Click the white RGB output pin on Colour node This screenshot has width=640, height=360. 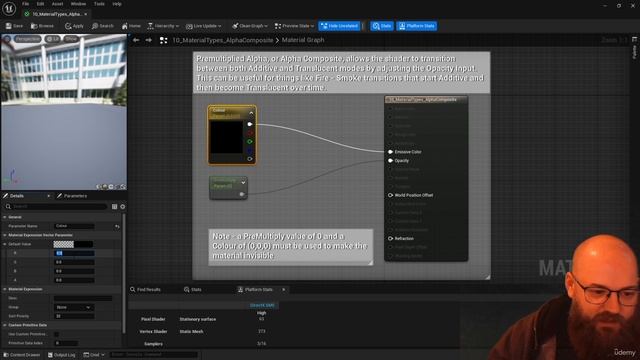250,124
